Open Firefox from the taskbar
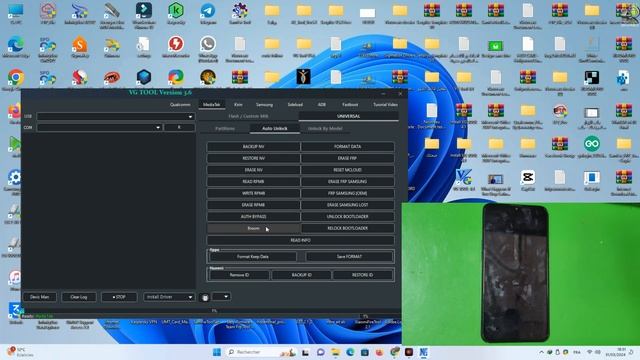The image size is (640, 360). click(x=380, y=352)
